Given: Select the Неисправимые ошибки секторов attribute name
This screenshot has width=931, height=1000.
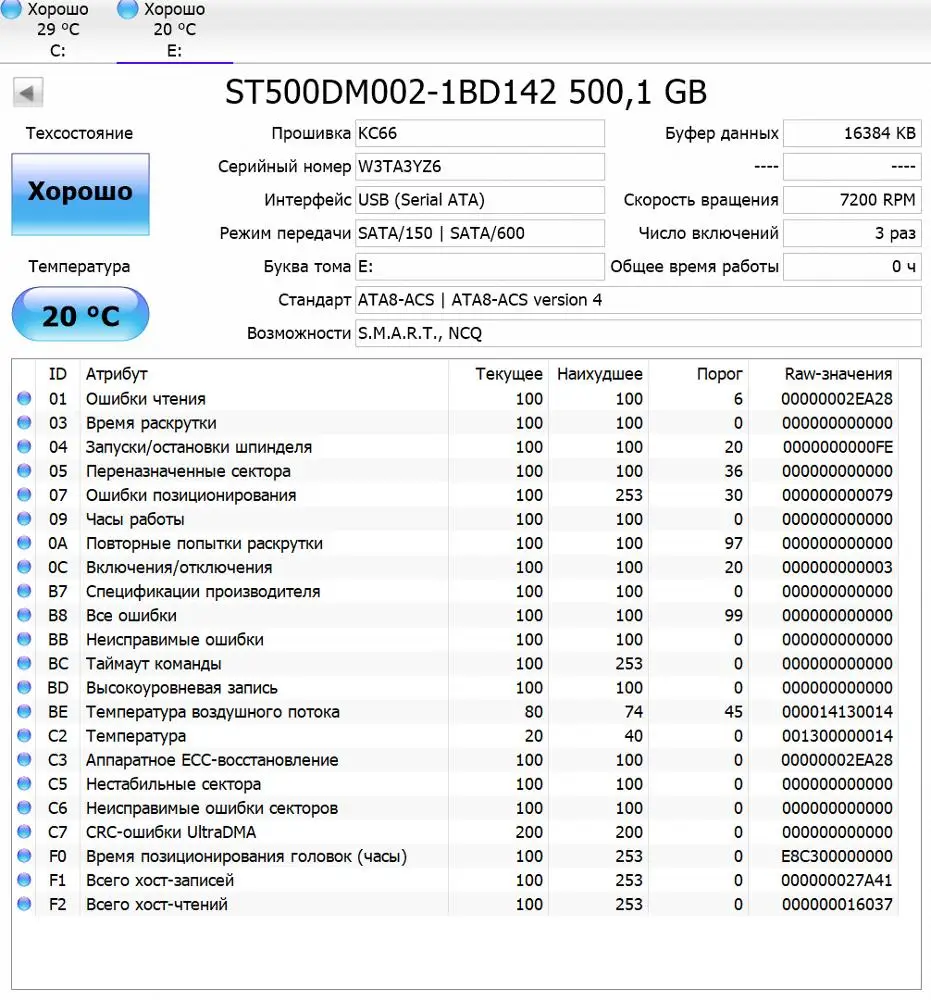Looking at the screenshot, I should tap(212, 808).
